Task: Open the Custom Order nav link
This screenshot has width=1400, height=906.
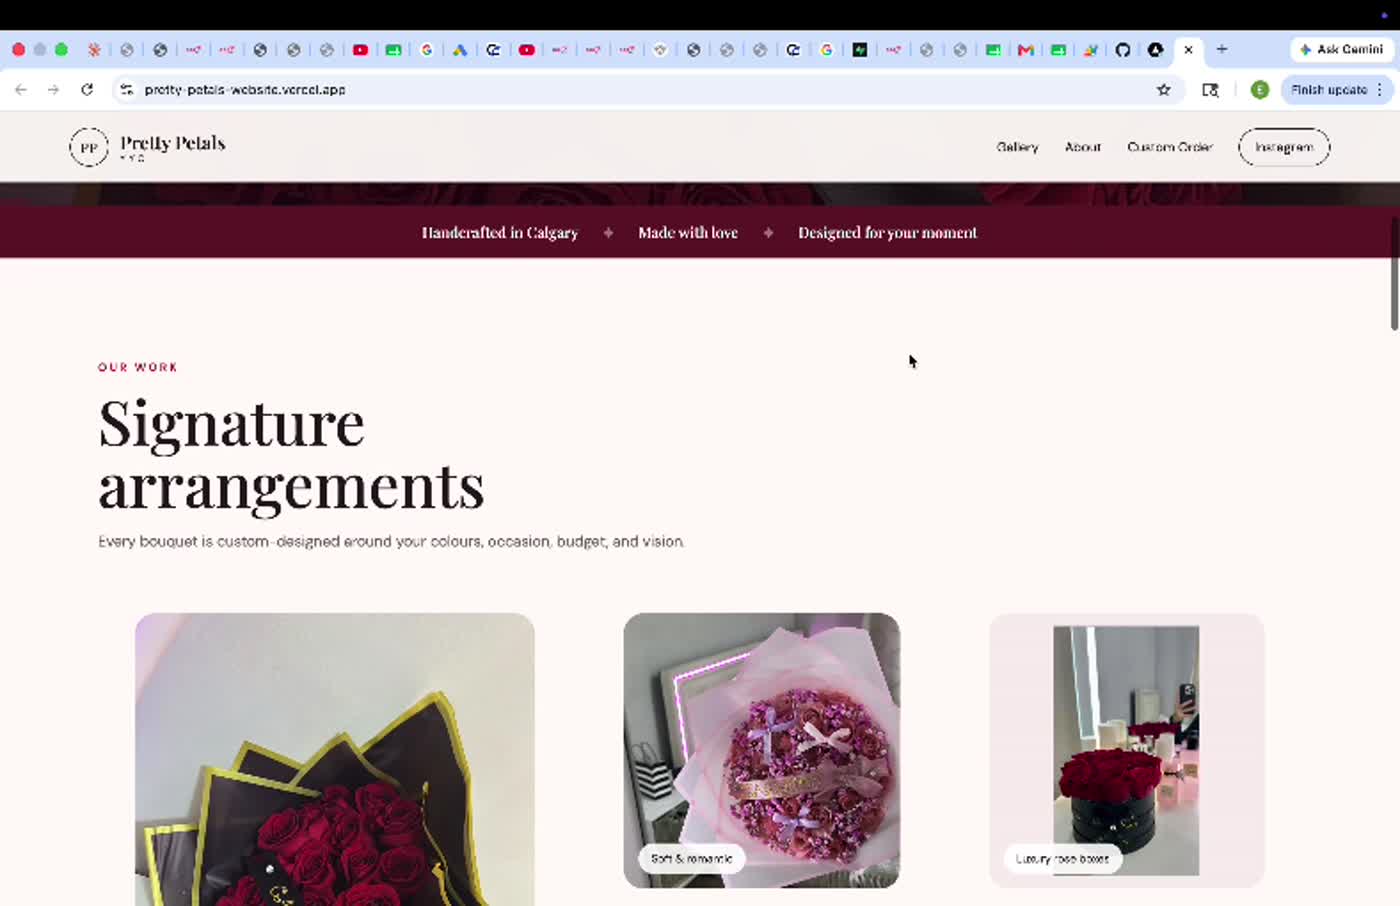Action: click(x=1170, y=147)
